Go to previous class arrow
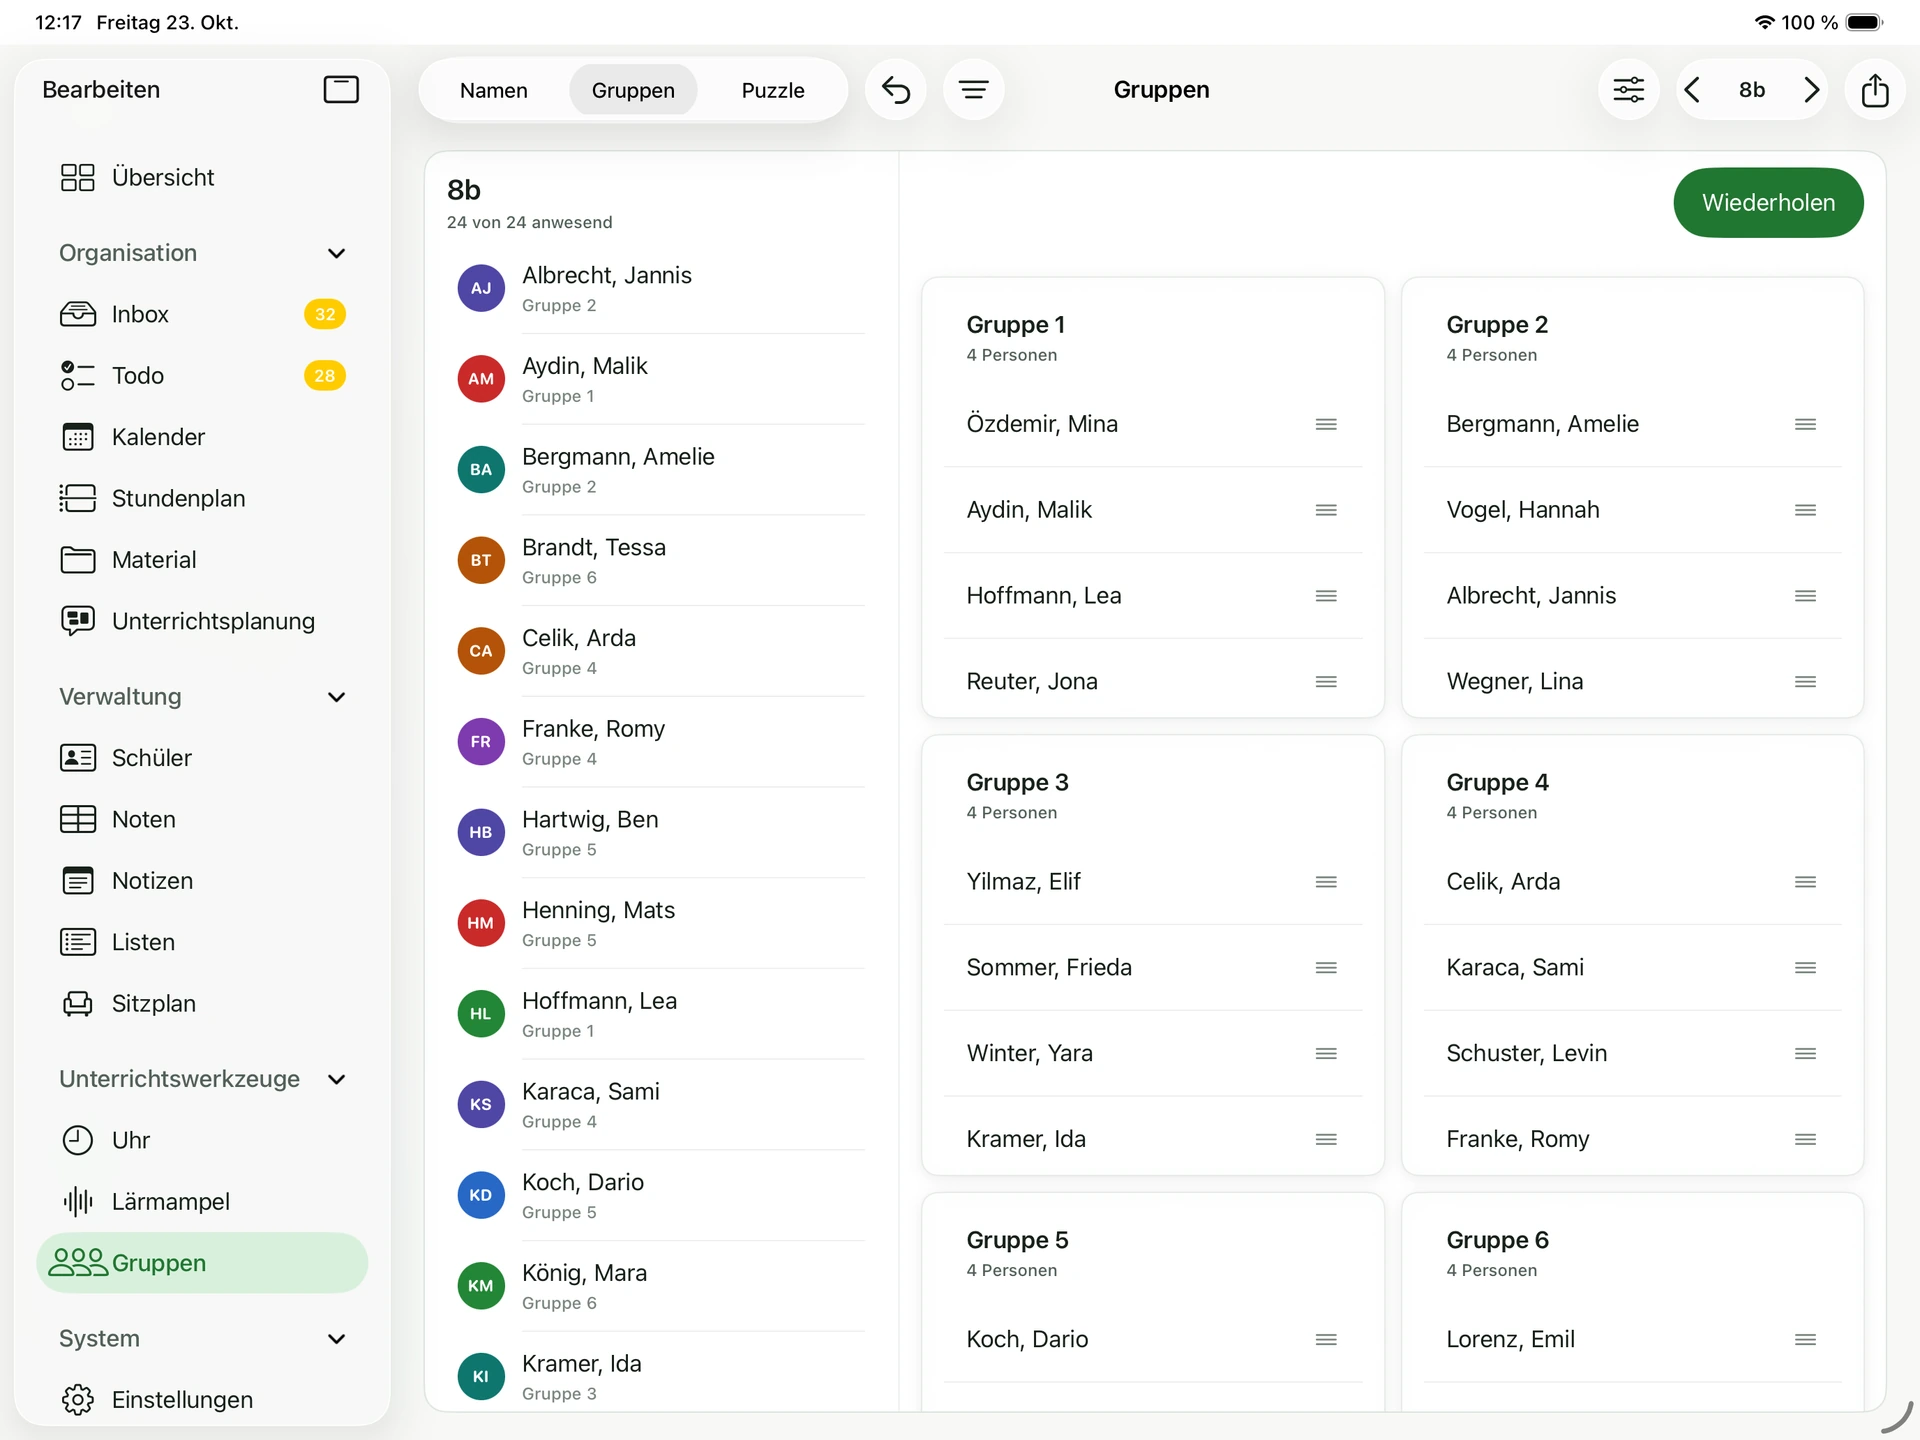1920x1440 pixels. [x=1692, y=90]
